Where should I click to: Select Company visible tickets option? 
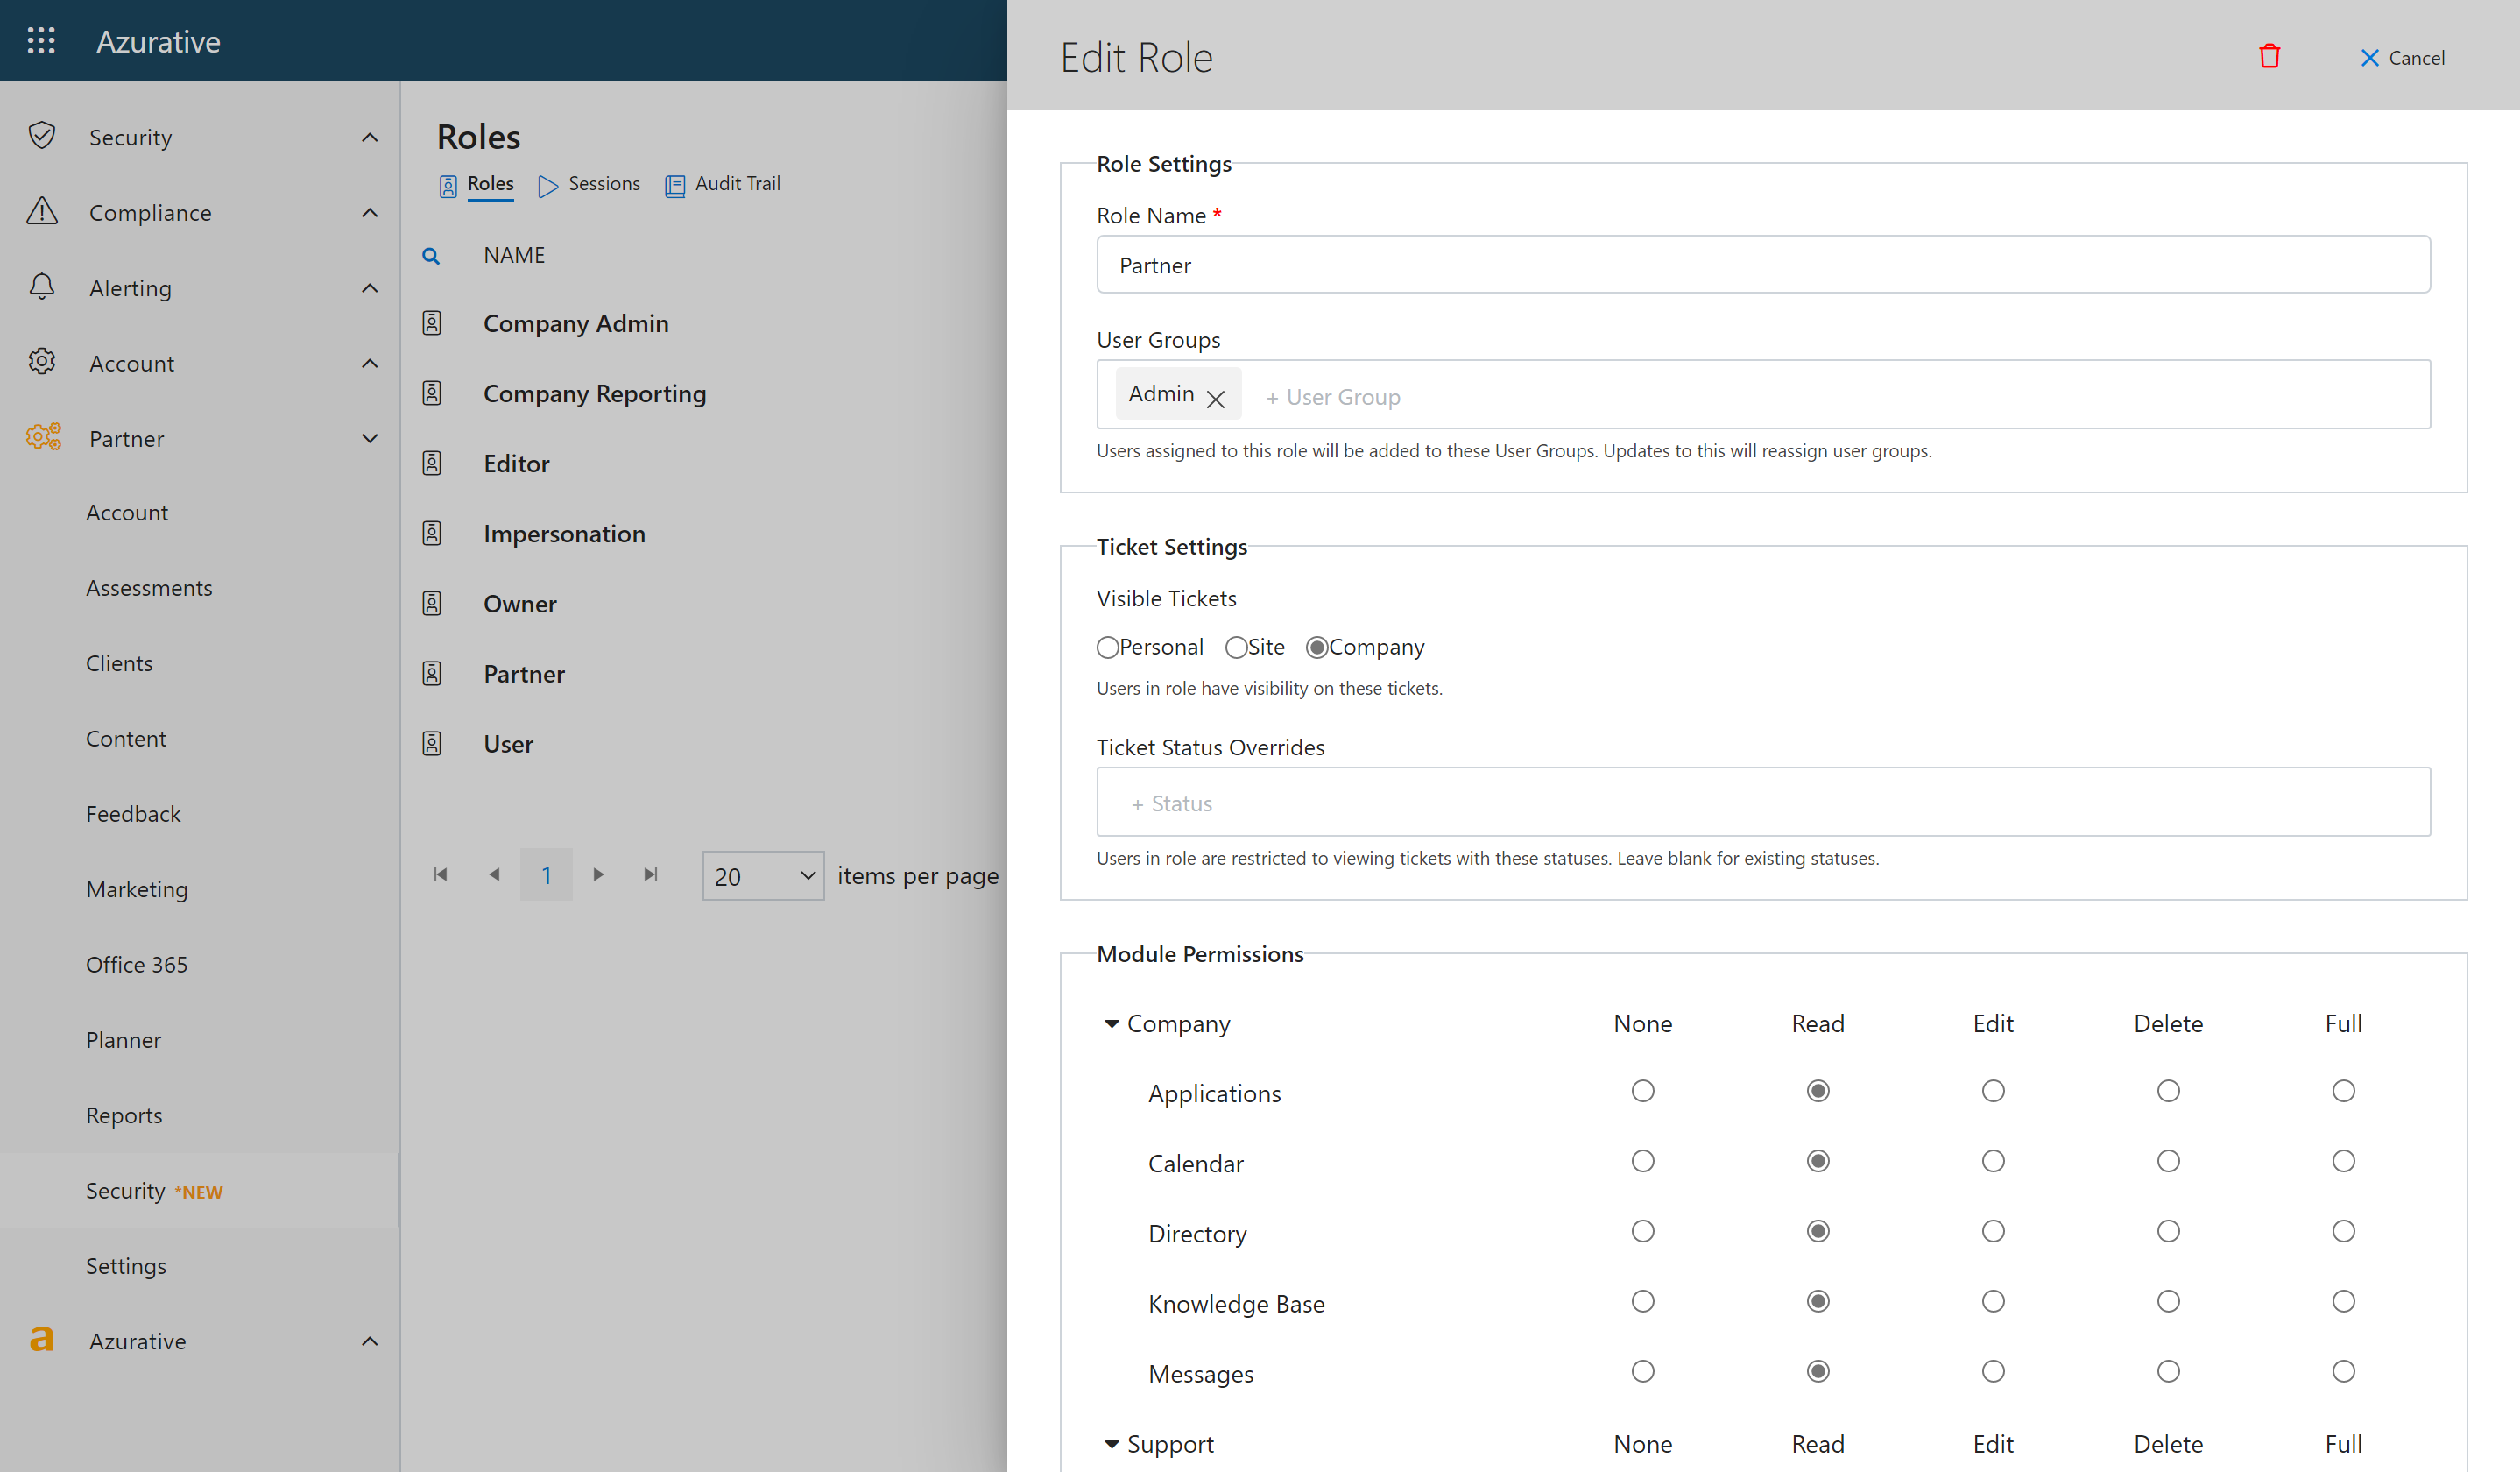point(1317,648)
